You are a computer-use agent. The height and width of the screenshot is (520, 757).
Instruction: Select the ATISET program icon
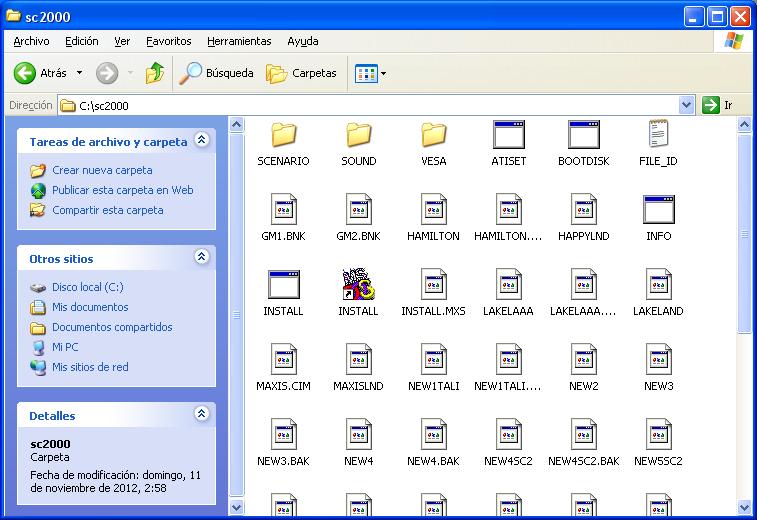tap(509, 135)
